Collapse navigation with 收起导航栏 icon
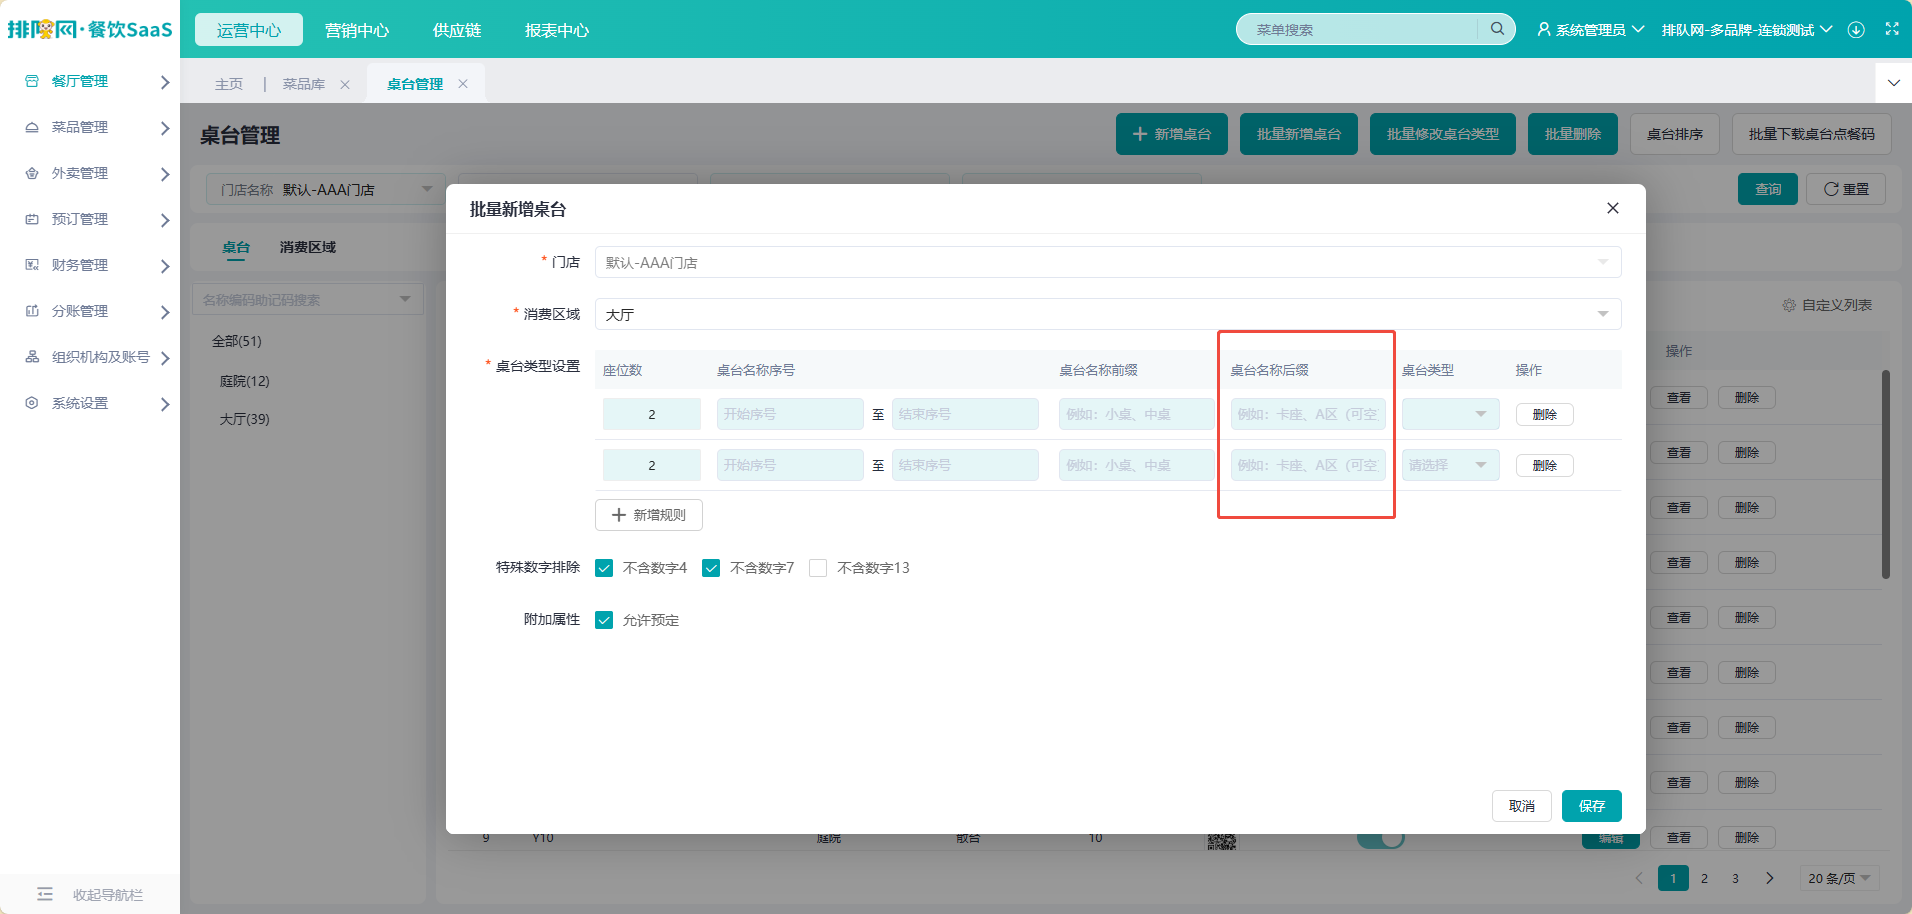 coord(45,894)
